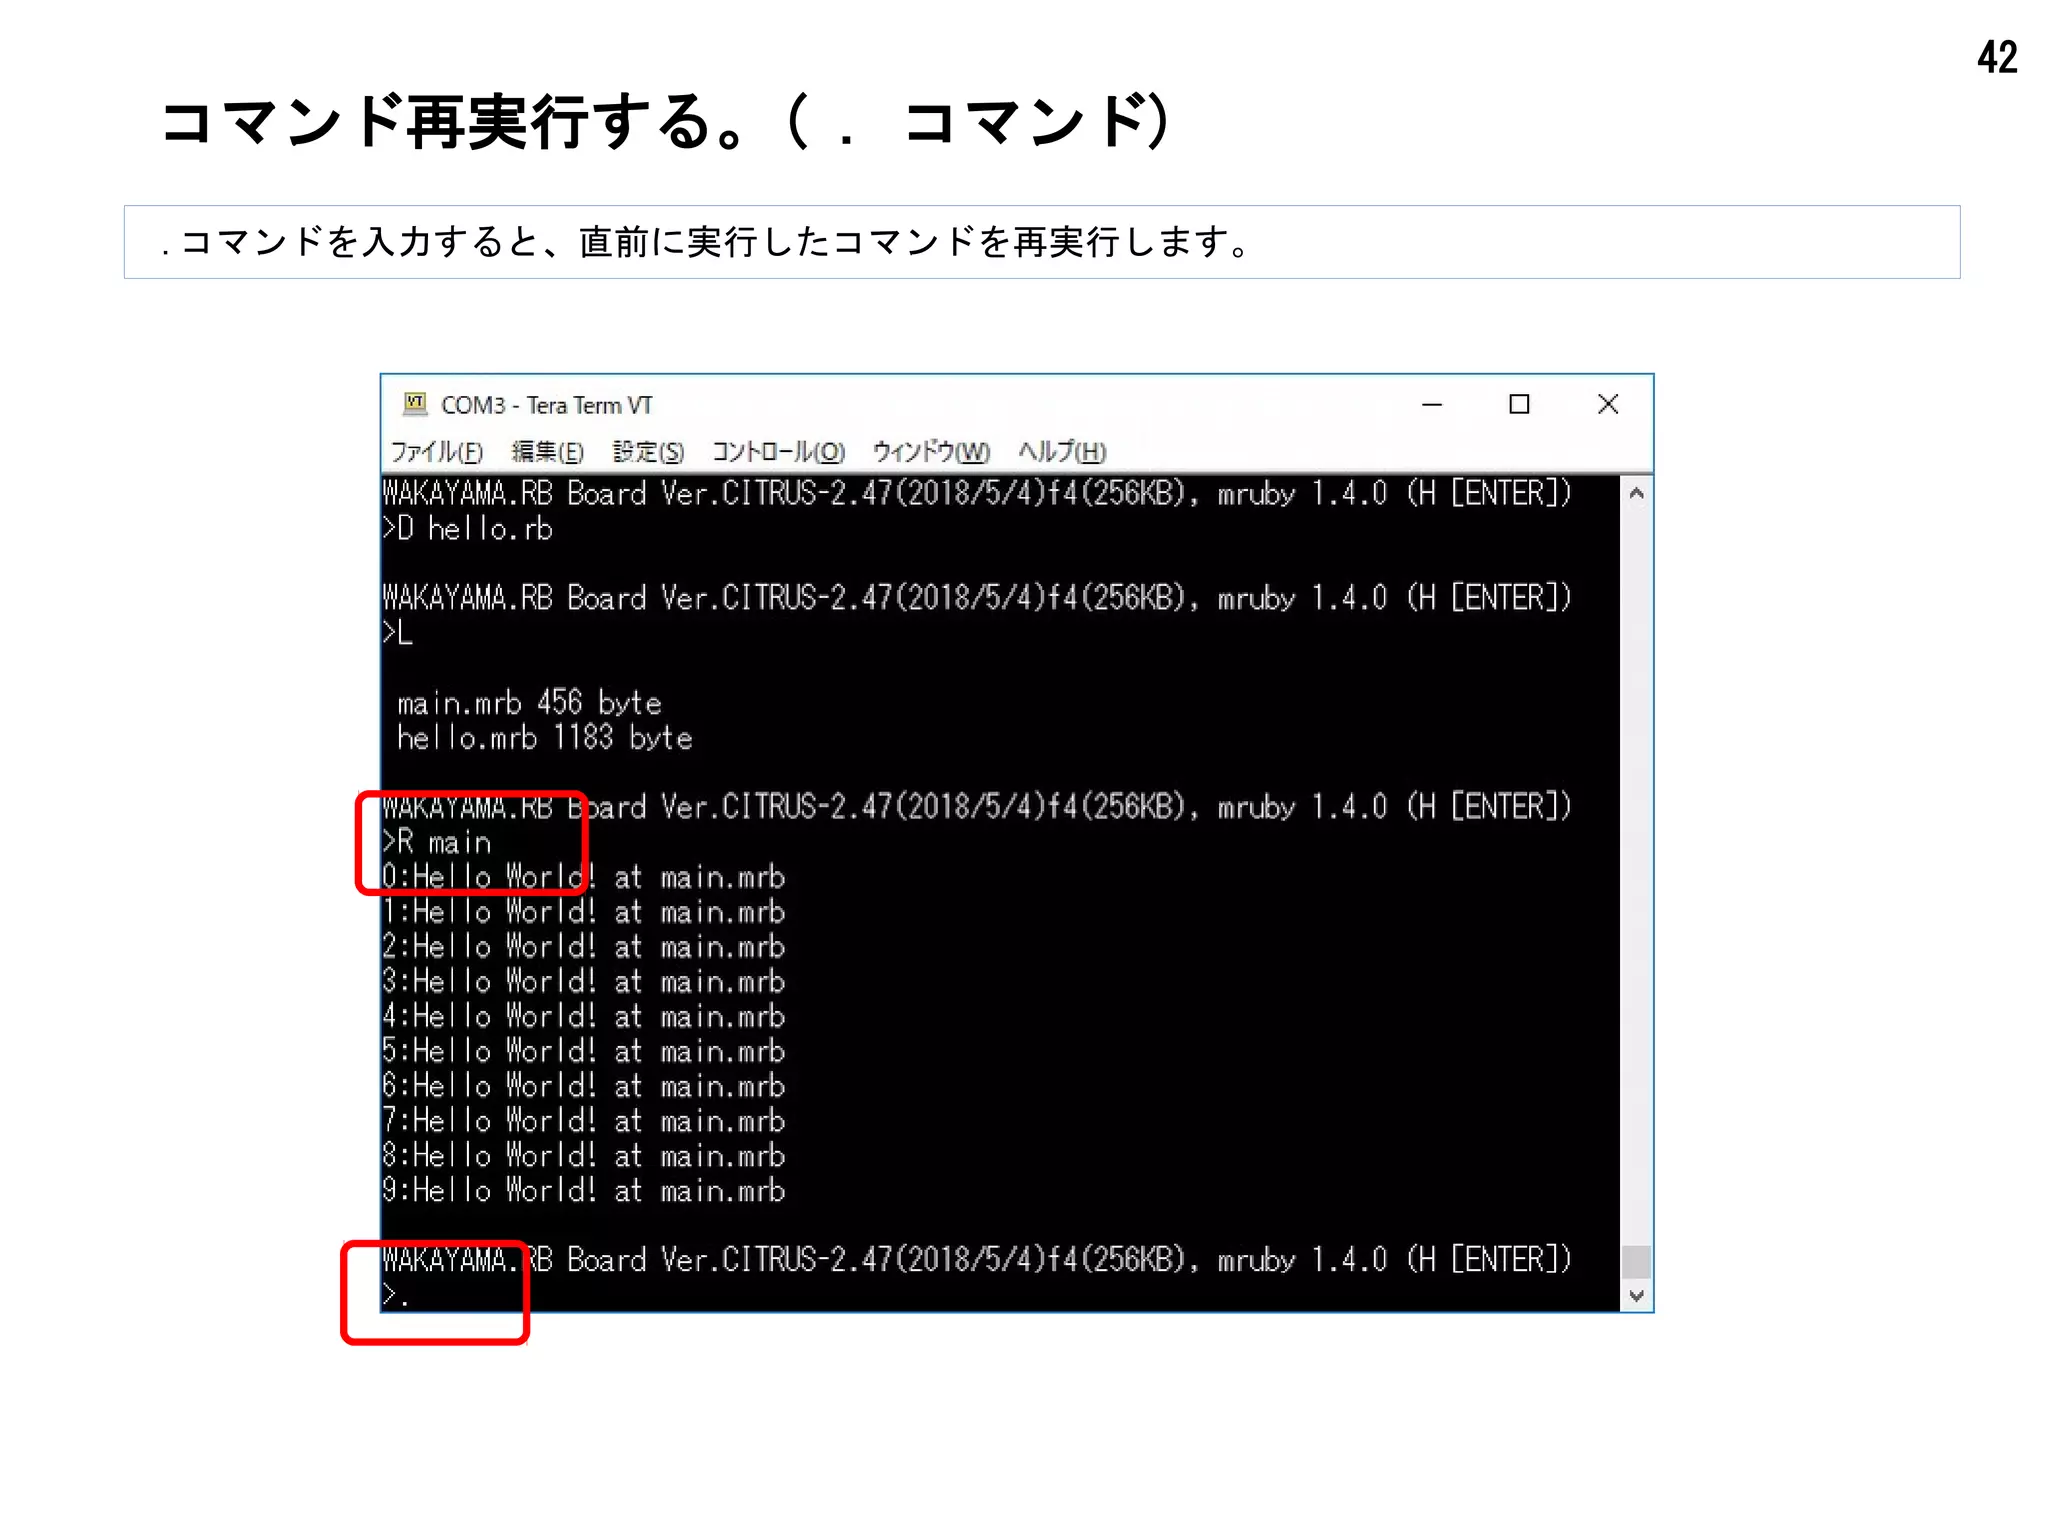The image size is (2048, 1536).
Task: Click the '6:Hello World! at main.mrb' line
Action: pyautogui.click(x=584, y=1086)
